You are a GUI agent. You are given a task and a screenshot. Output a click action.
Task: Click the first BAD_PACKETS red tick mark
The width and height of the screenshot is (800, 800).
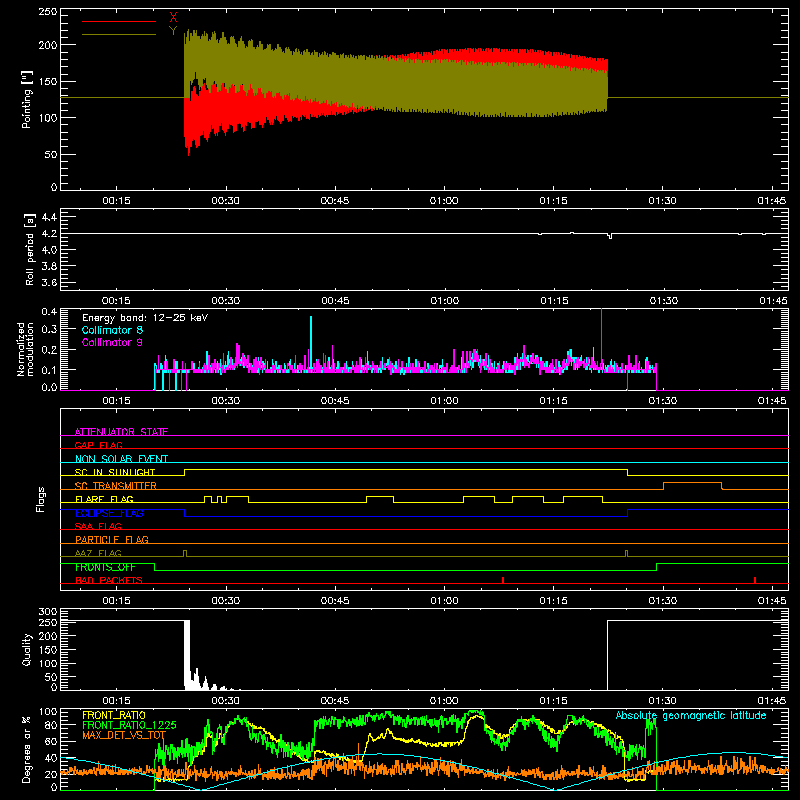click(x=503, y=580)
